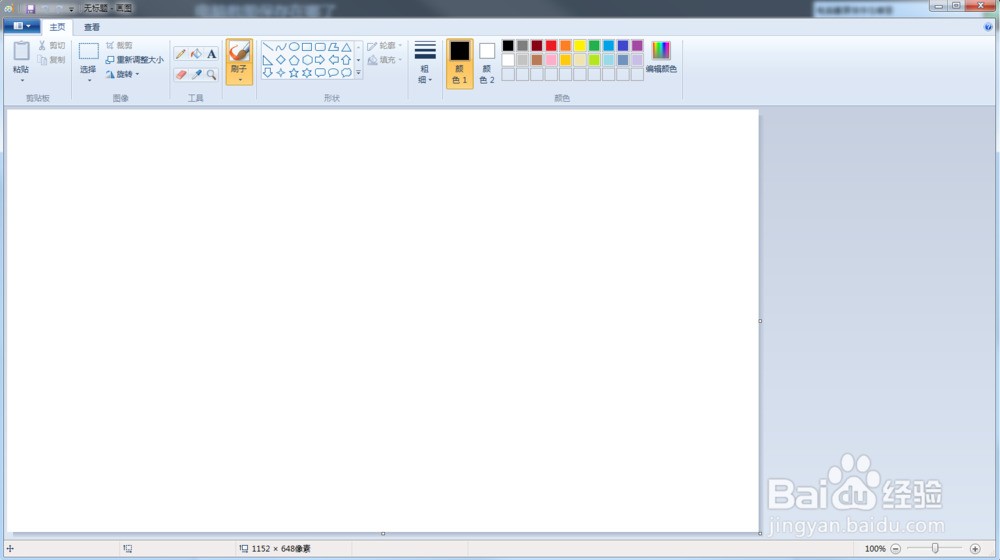This screenshot has height=560, width=1000.
Task: Choose the Four-point star shape
Action: coord(281,73)
